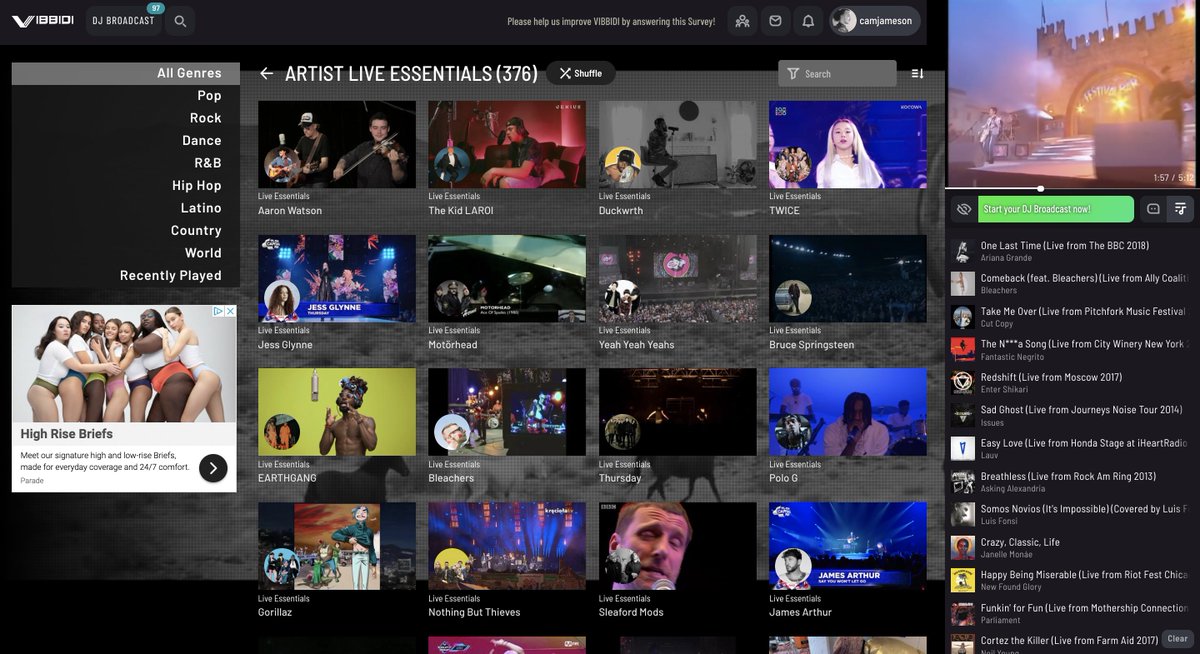Toggle the playlist queue icon
The image size is (1200, 654).
pyautogui.click(x=1181, y=209)
